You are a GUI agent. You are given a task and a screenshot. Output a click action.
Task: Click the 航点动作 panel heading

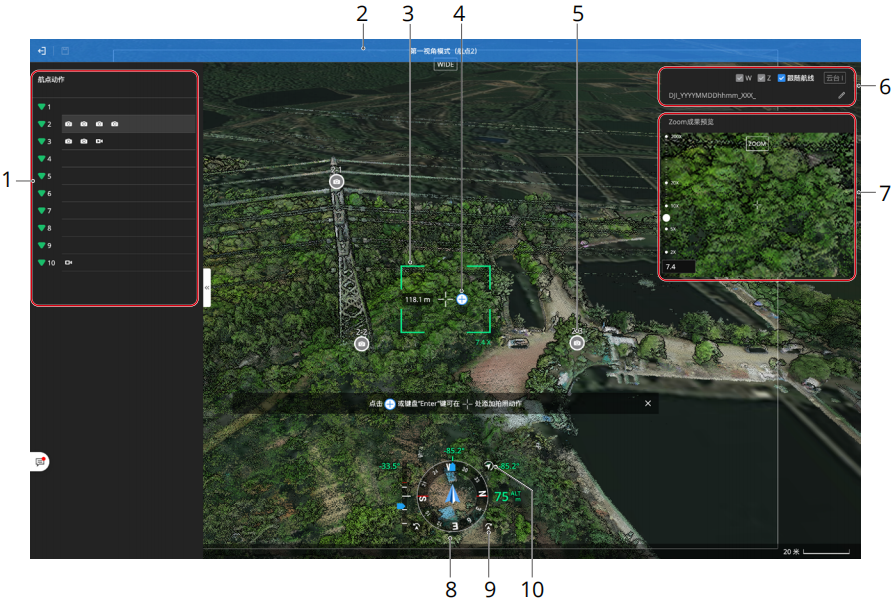[51, 79]
